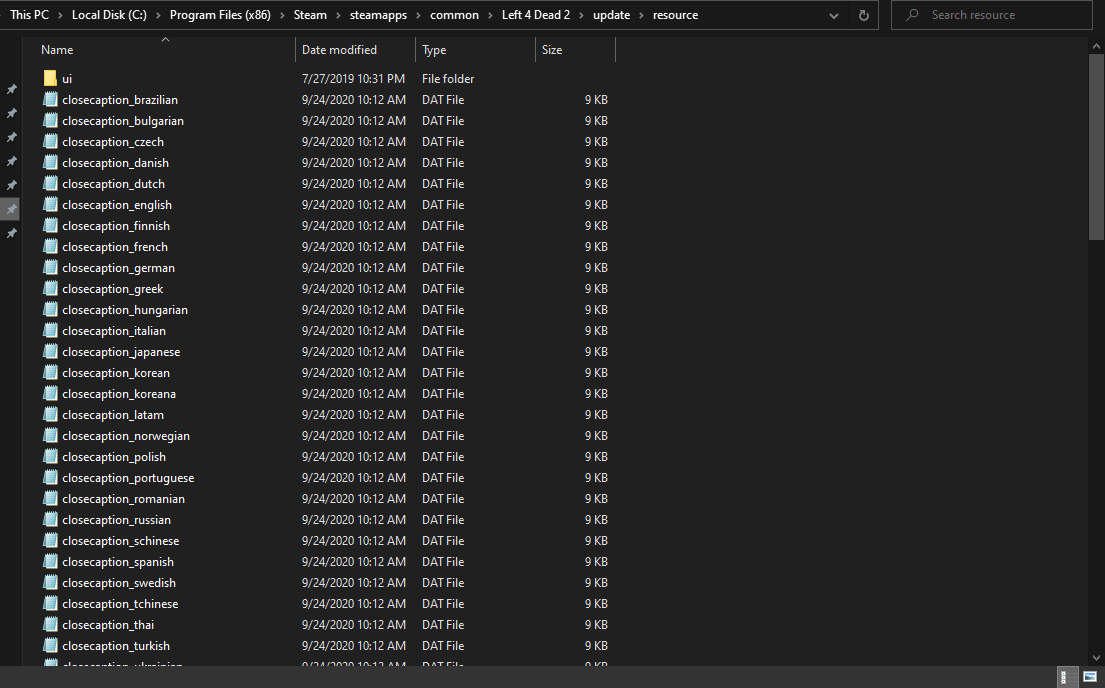The image size is (1105, 688).
Task: Select closecaption_turkish file name
Action: [x=116, y=646]
